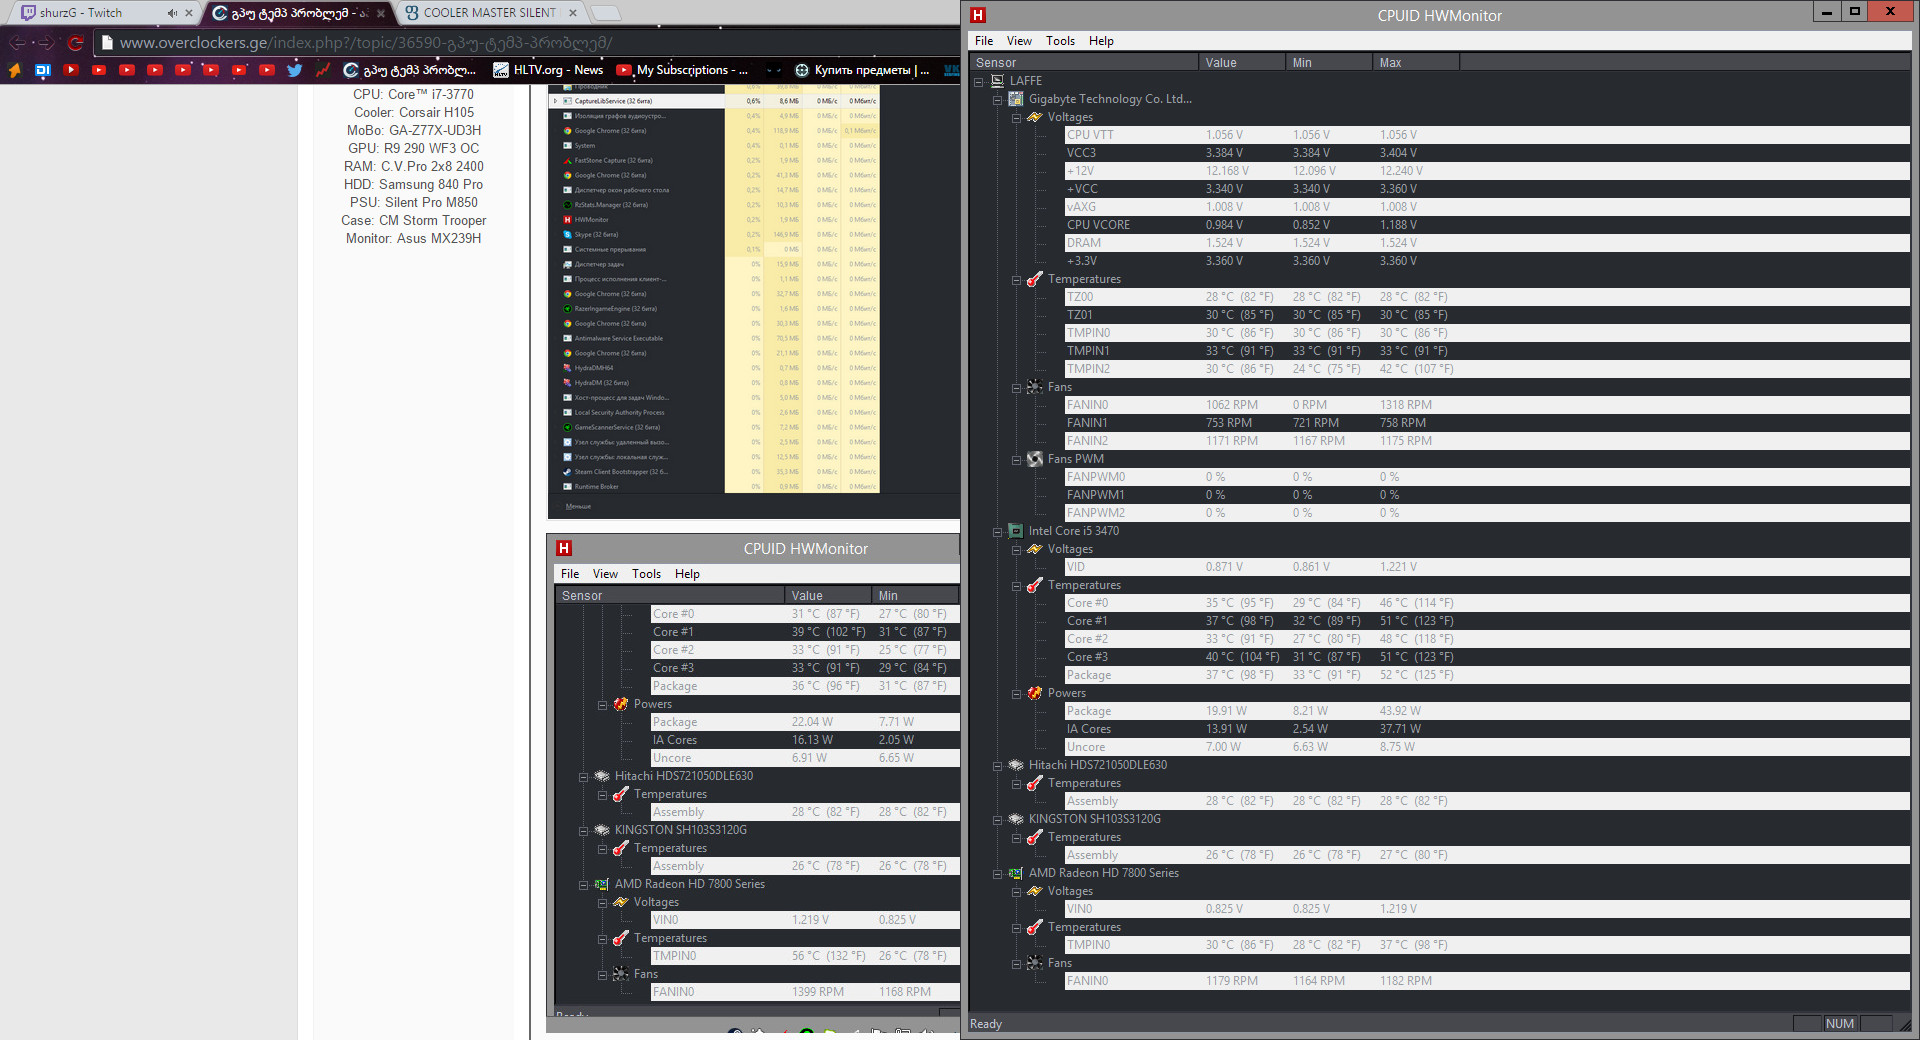Open the Twitter bird bookmark
Screen dimensions: 1920x1040
(294, 70)
